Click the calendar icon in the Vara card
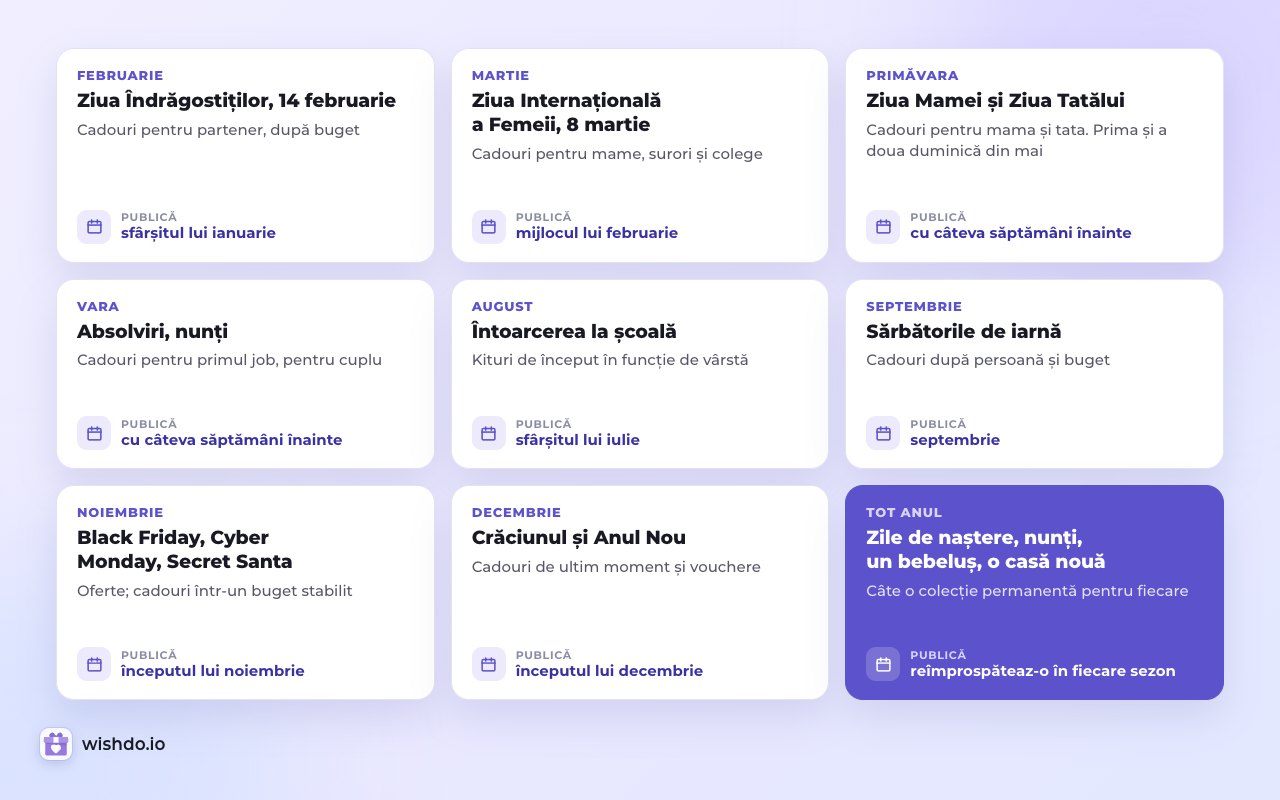1280x800 pixels. click(x=94, y=433)
